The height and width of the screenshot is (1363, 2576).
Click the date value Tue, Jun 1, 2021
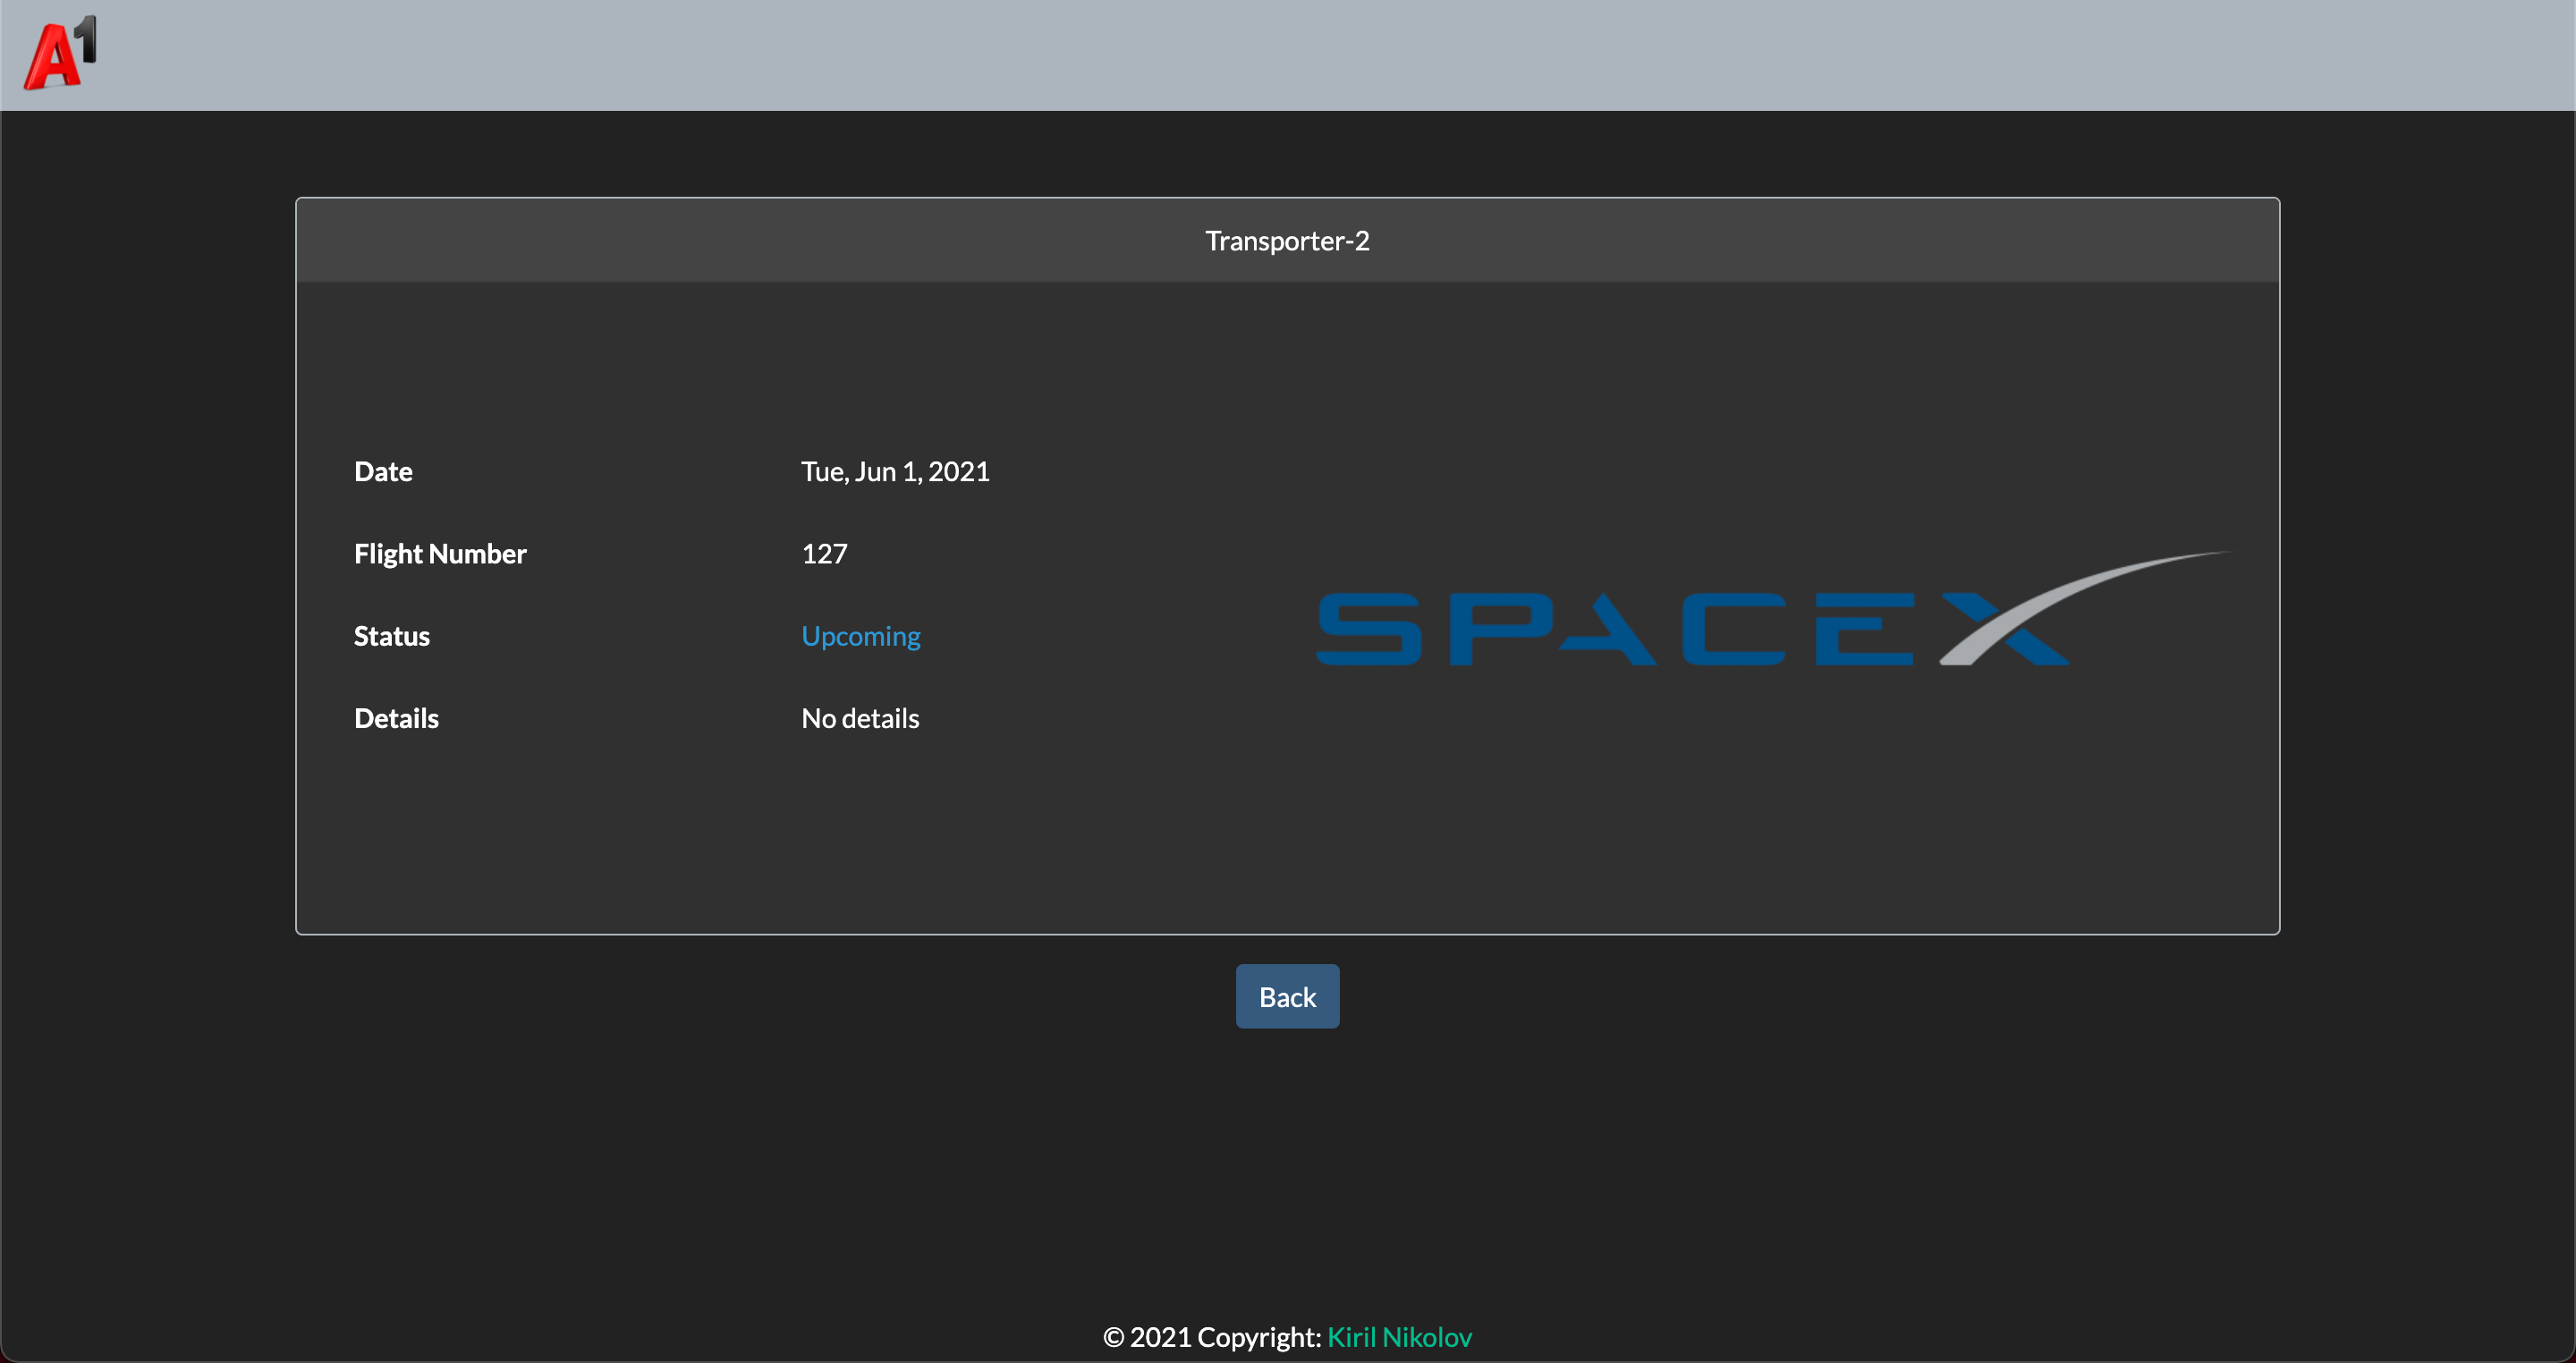pyautogui.click(x=895, y=472)
